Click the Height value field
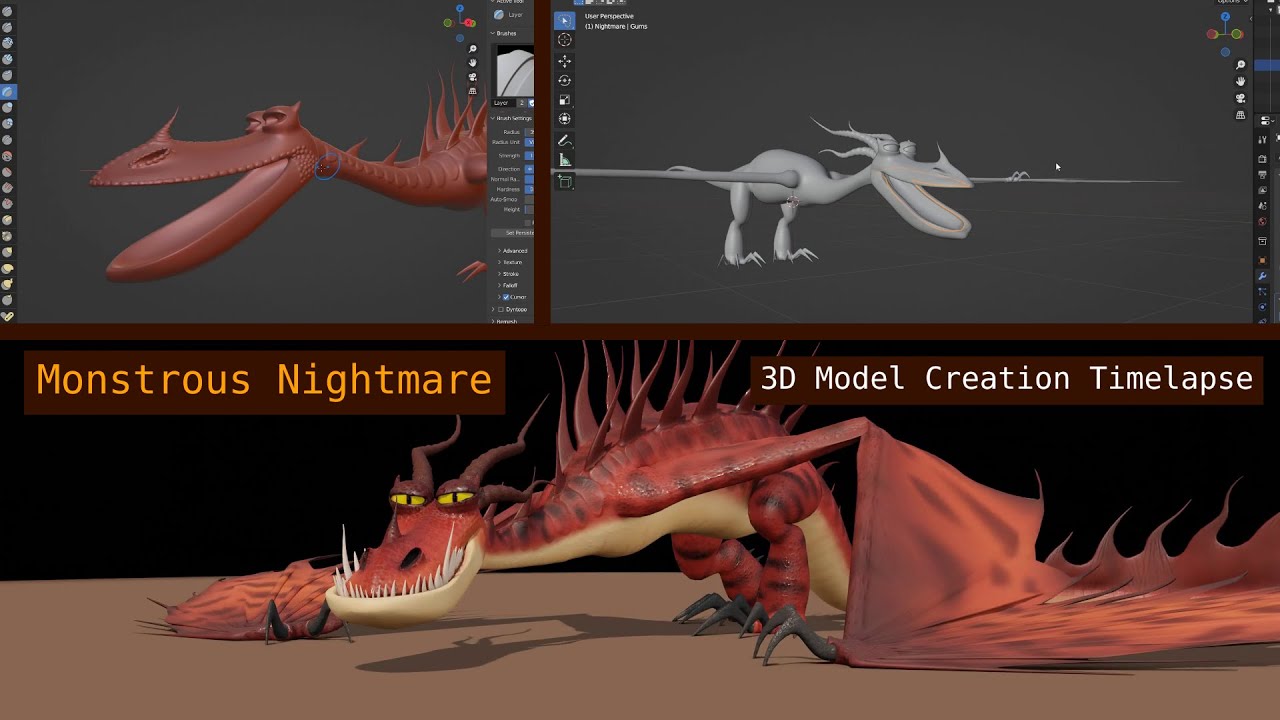 [529, 209]
